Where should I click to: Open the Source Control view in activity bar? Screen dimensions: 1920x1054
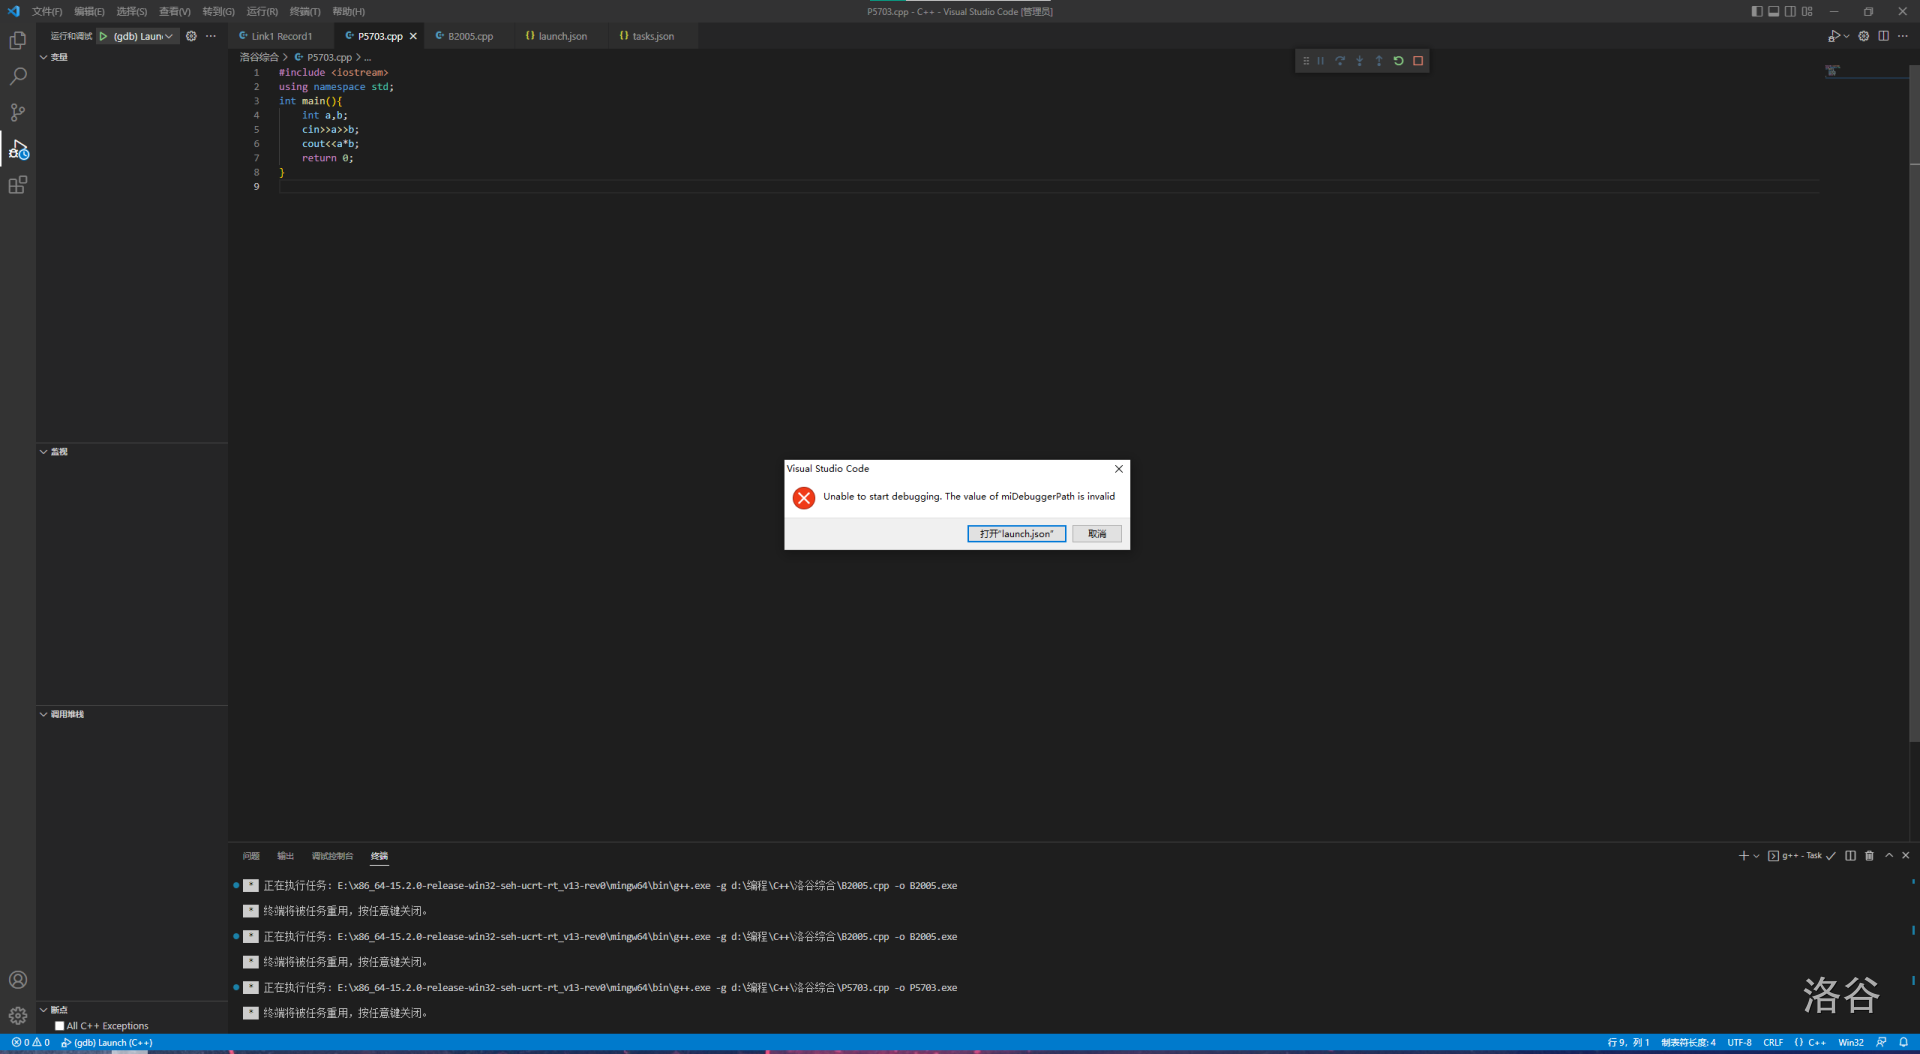(x=17, y=112)
